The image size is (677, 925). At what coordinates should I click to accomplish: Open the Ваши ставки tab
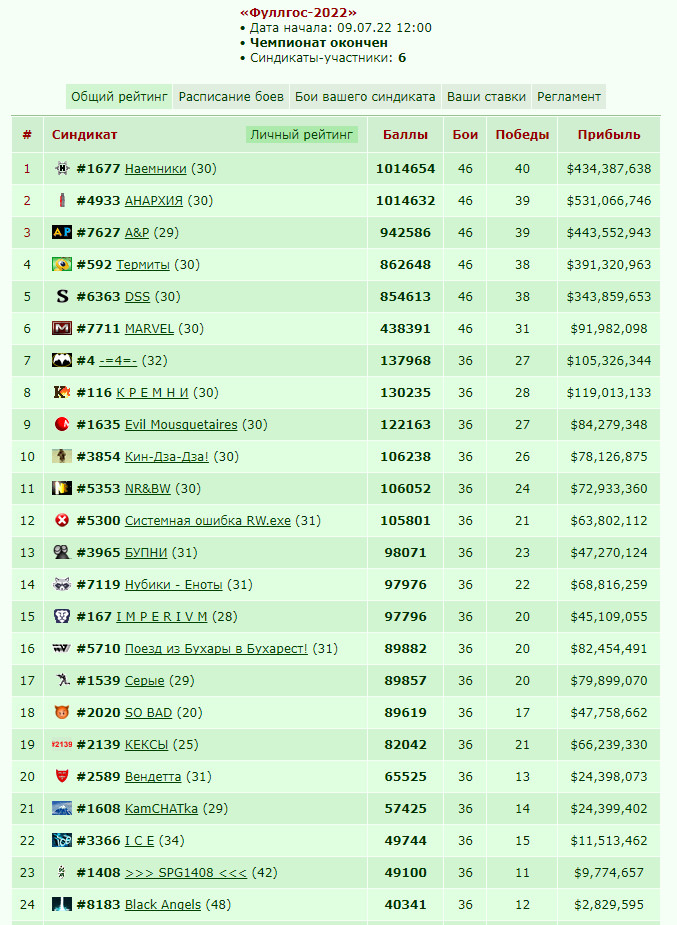(x=487, y=97)
